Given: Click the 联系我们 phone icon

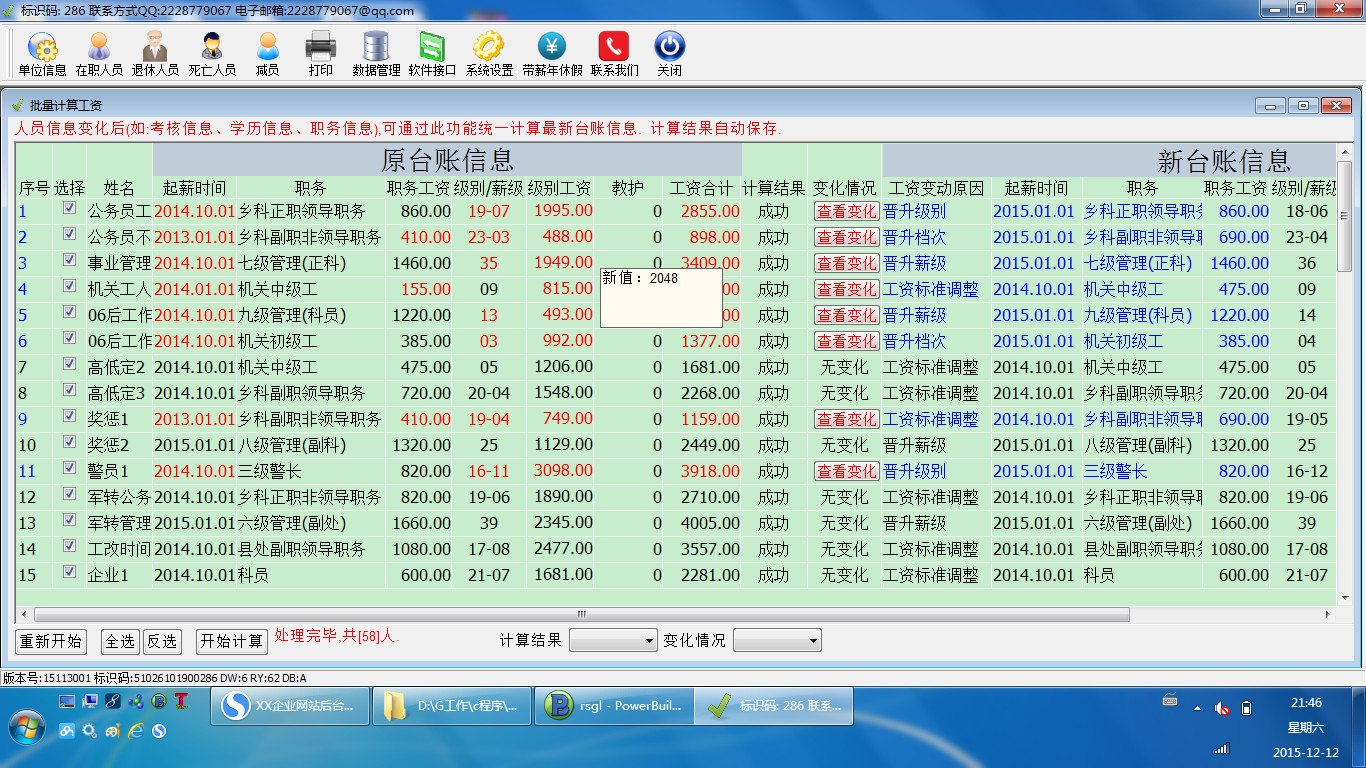Looking at the screenshot, I should click(x=614, y=47).
